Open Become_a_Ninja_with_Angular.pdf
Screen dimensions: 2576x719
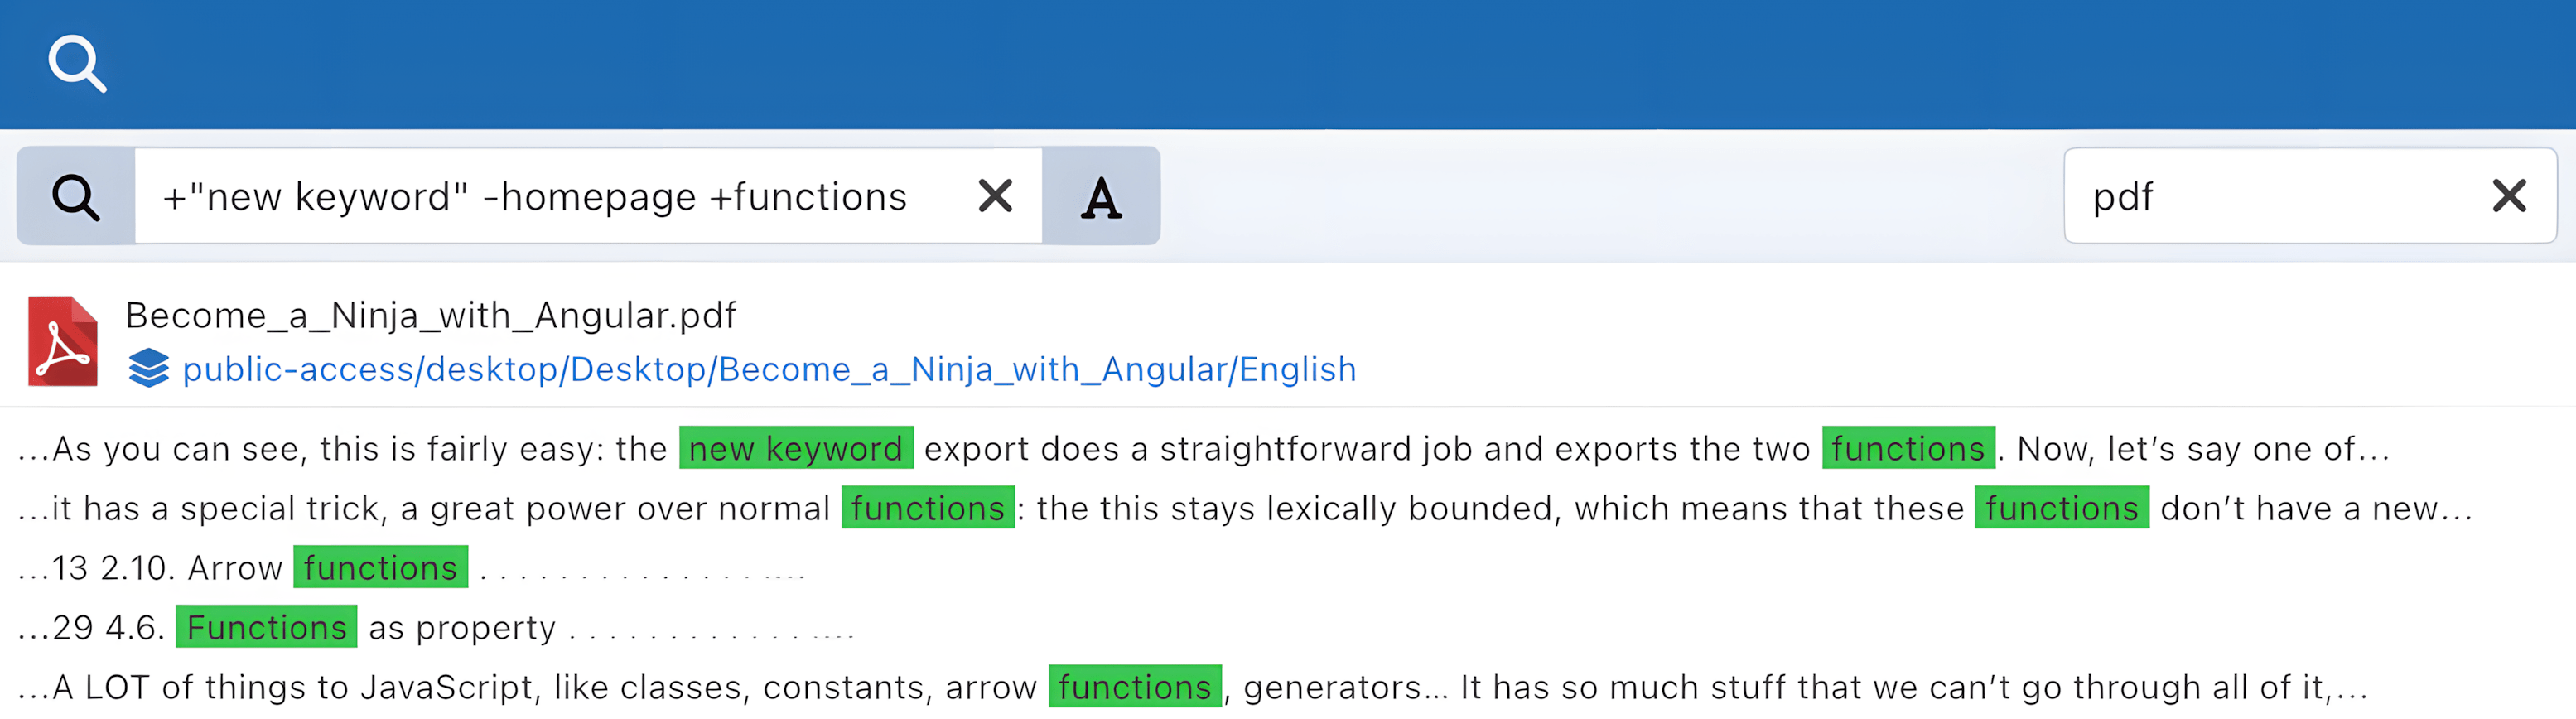[x=430, y=314]
